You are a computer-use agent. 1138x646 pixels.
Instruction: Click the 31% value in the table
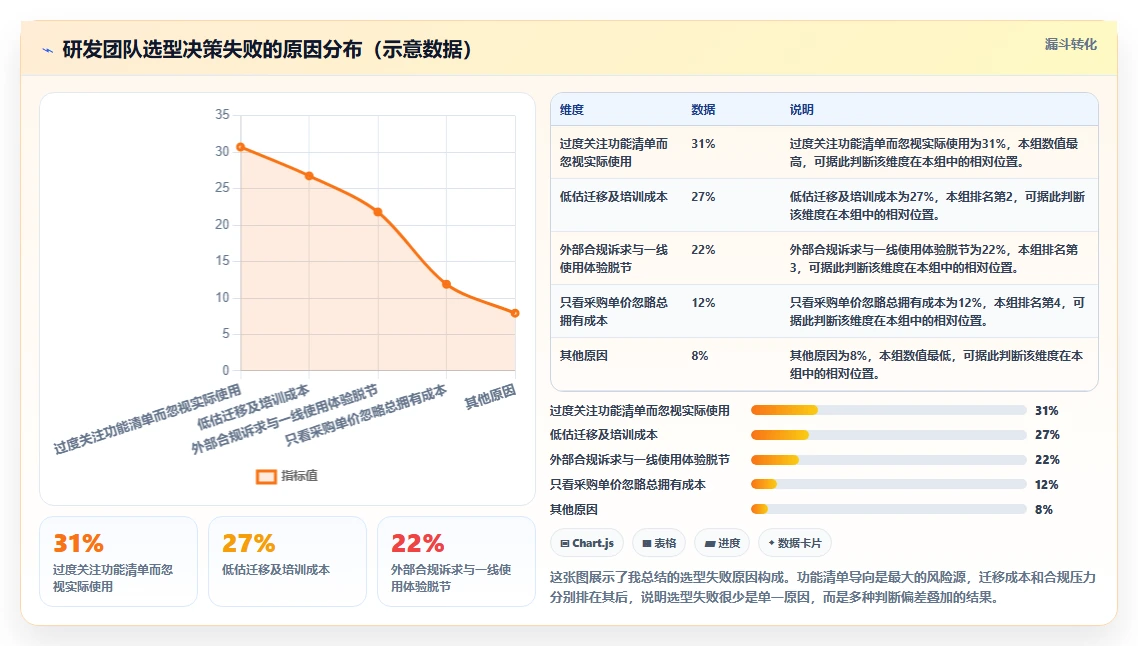pyautogui.click(x=703, y=144)
